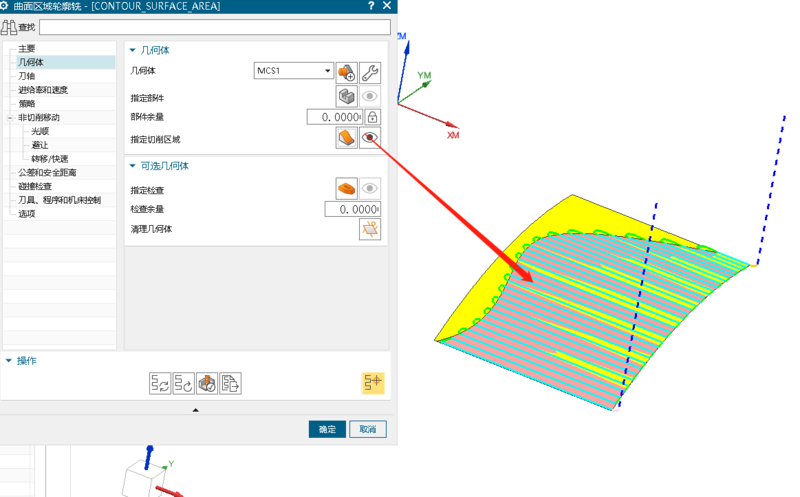The width and height of the screenshot is (800, 497).
Task: Click the specify part icon
Action: (346, 96)
